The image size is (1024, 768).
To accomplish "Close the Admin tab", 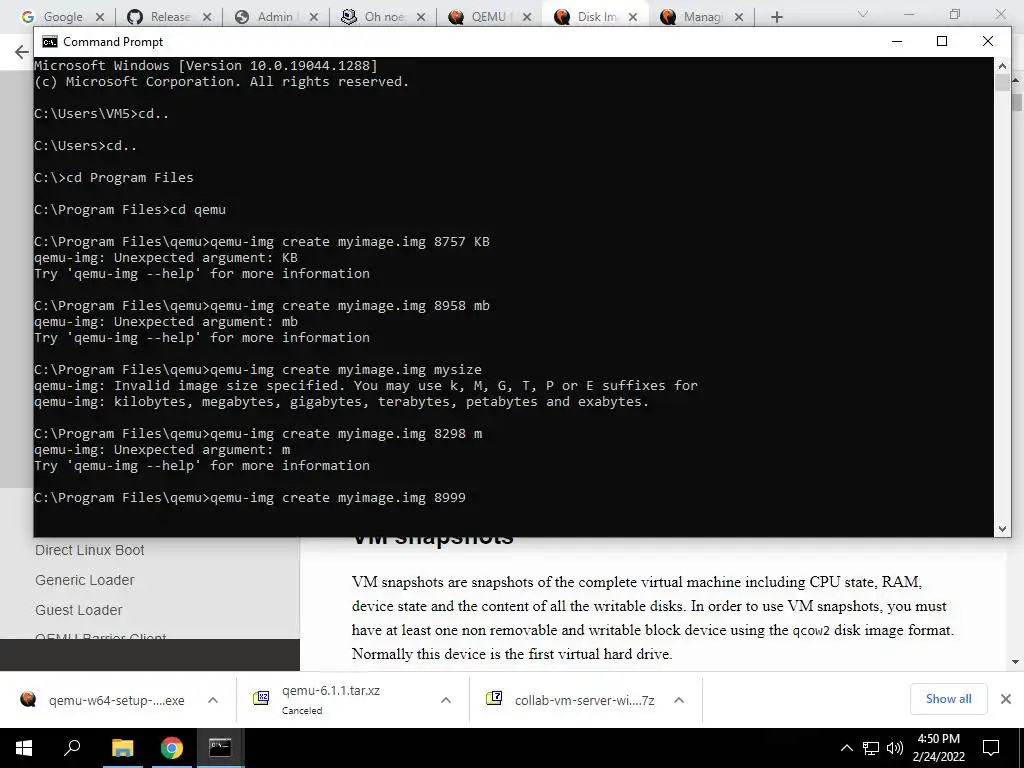I will pyautogui.click(x=313, y=17).
